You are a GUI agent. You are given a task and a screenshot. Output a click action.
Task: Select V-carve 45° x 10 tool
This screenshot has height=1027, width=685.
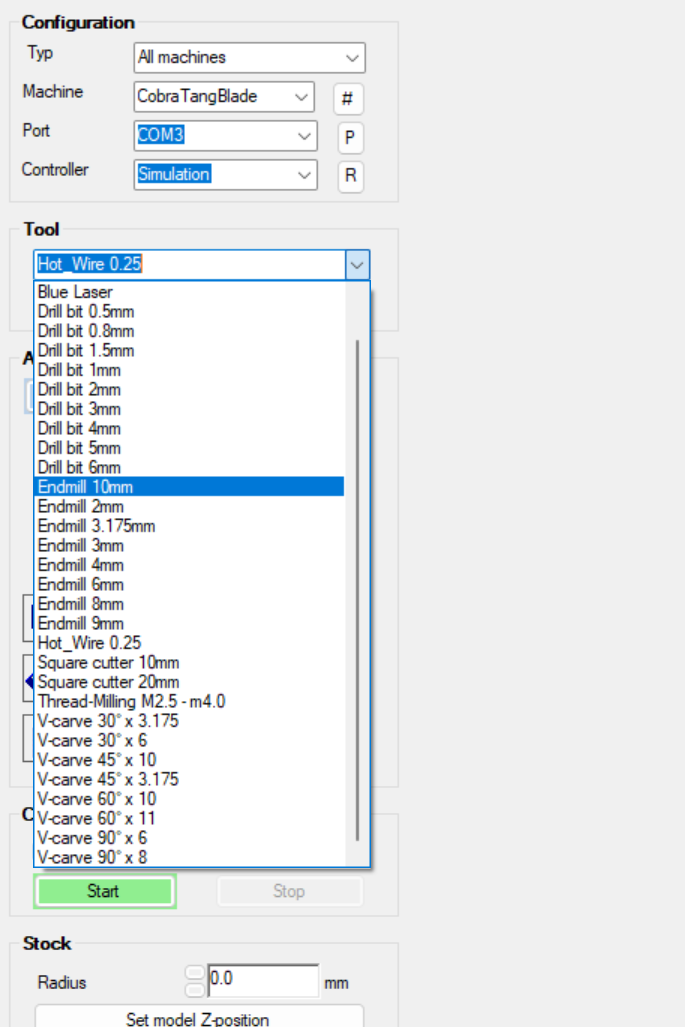coord(189,760)
